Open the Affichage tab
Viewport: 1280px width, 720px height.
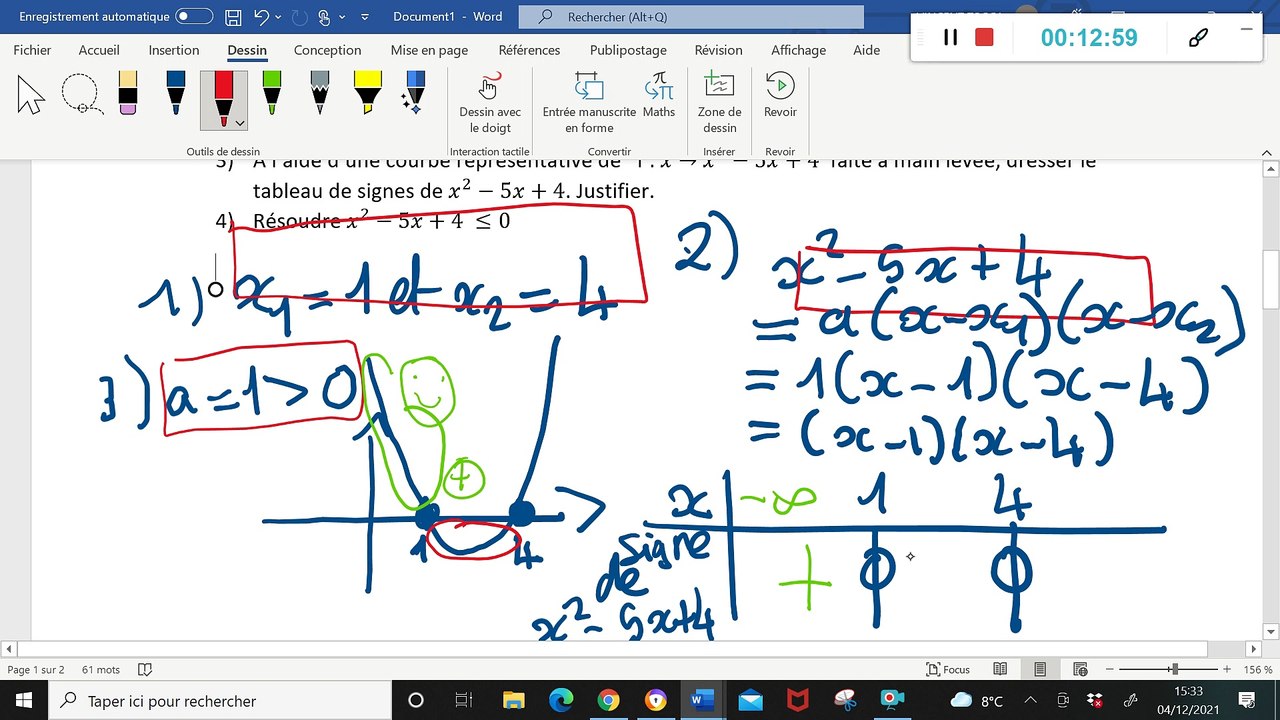798,50
